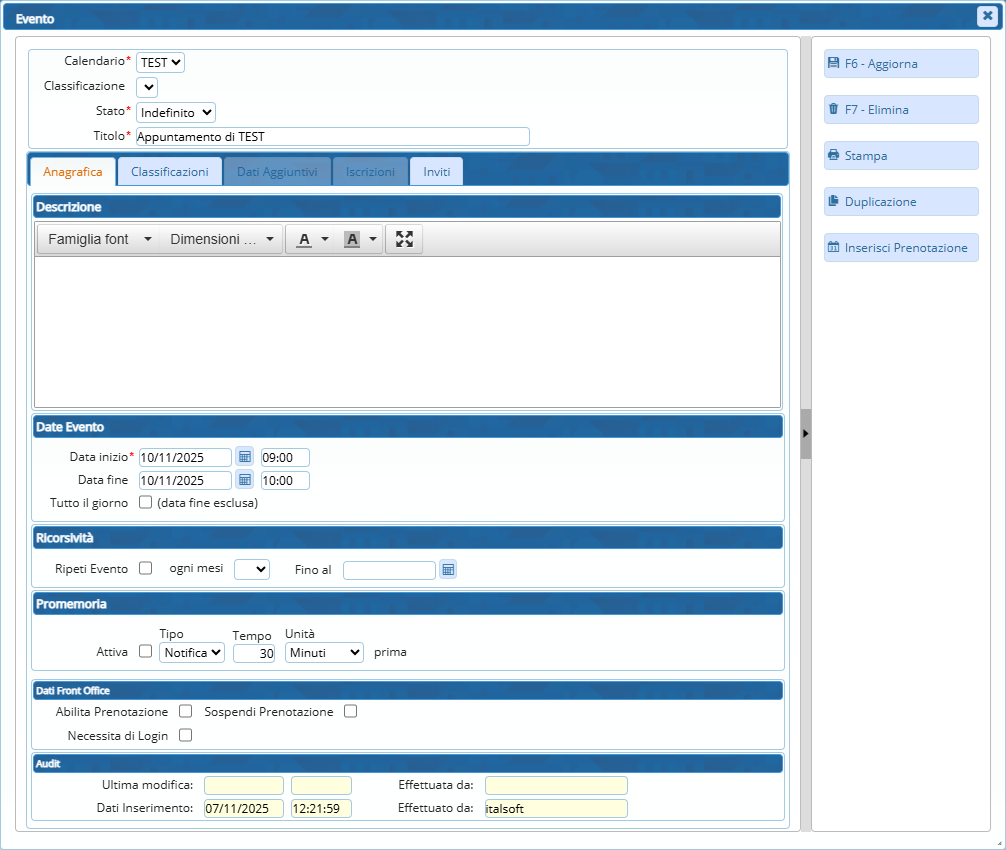Expand the Stato dropdown showing Indefinito
Screen dimensions: 1006x850
coord(175,113)
